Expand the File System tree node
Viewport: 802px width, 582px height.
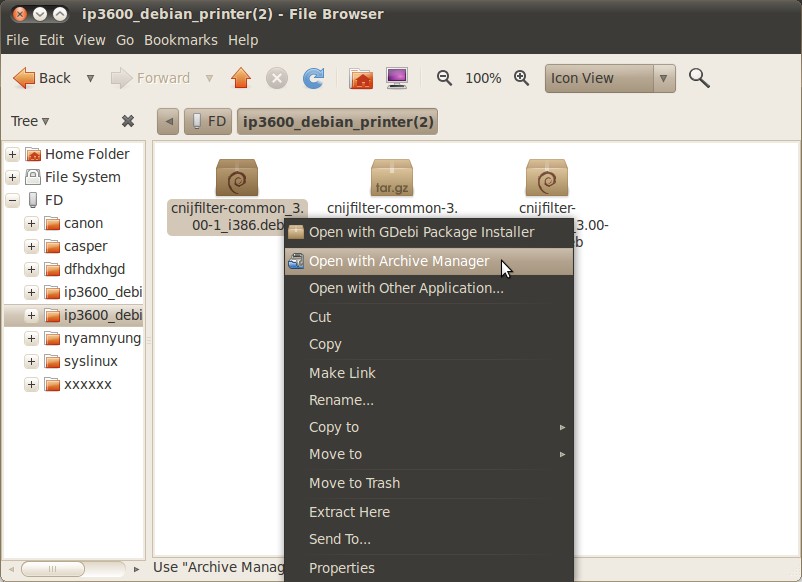[13, 177]
